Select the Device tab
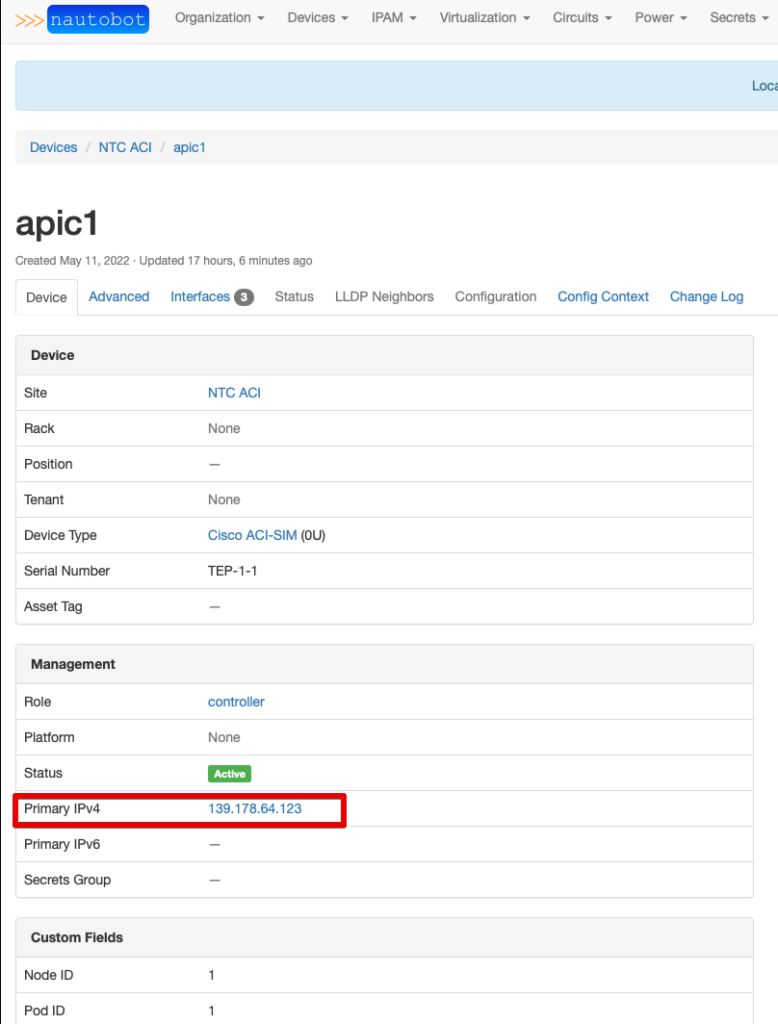This screenshot has height=1024, width=778. 46,297
